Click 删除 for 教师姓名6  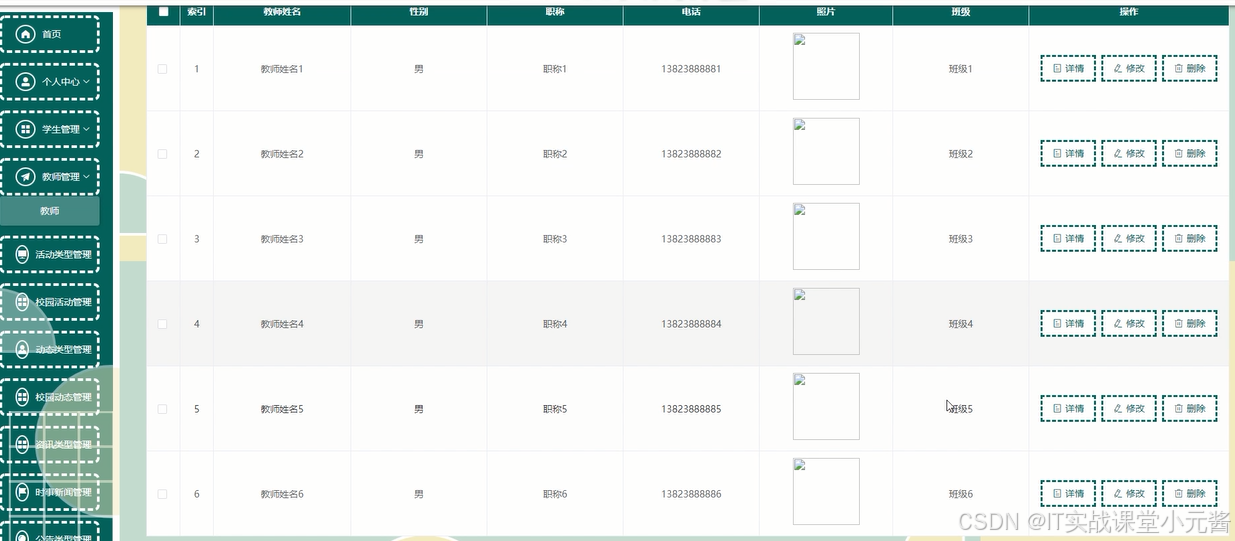[1190, 494]
